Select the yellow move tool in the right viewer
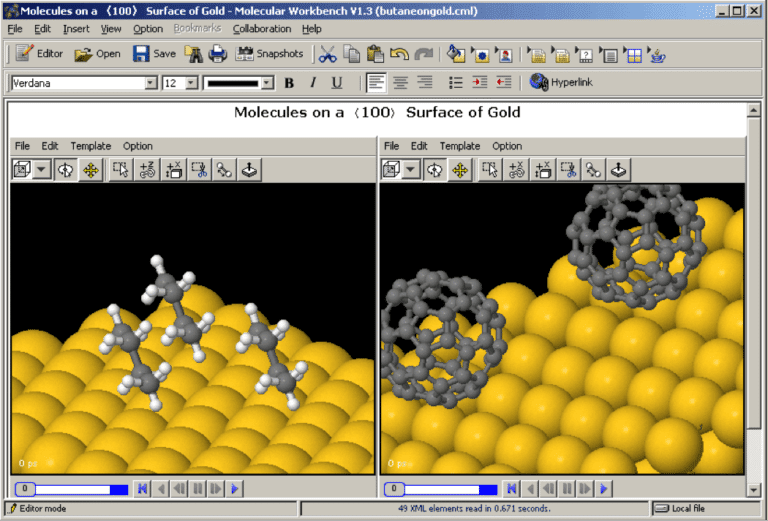Viewport: 768px width, 521px height. (460, 170)
